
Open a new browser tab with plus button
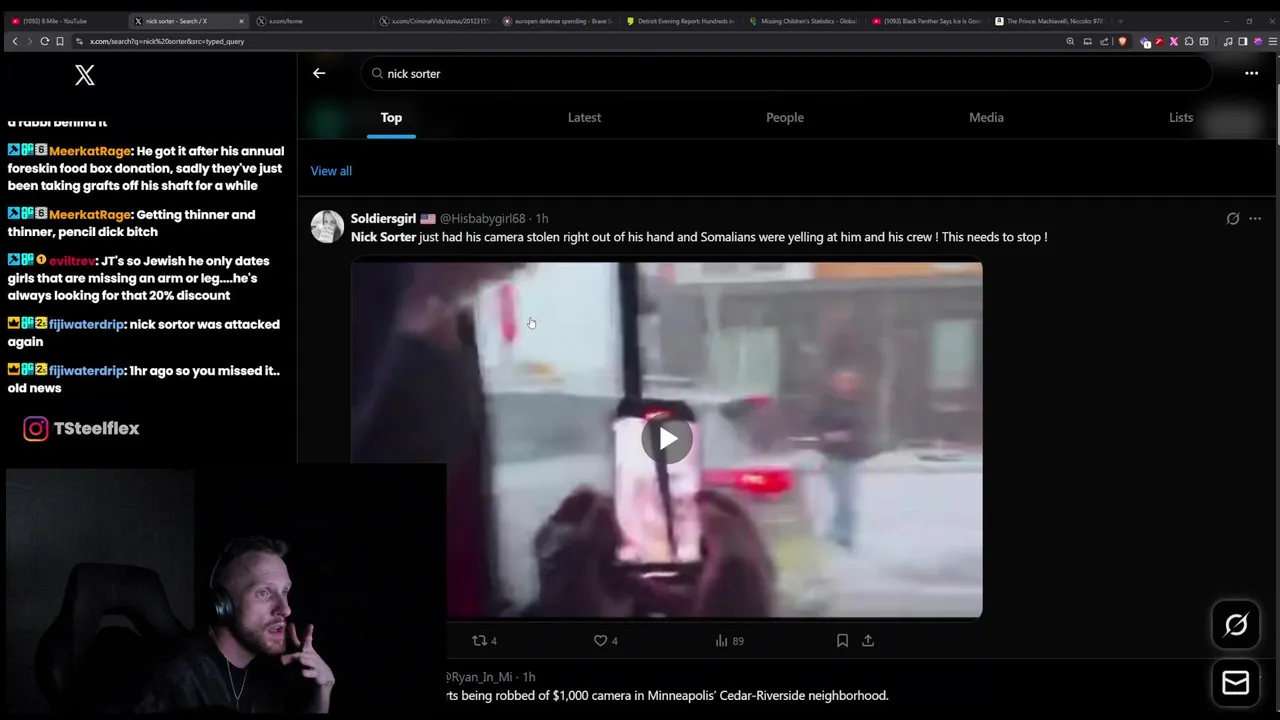pyautogui.click(x=1120, y=21)
